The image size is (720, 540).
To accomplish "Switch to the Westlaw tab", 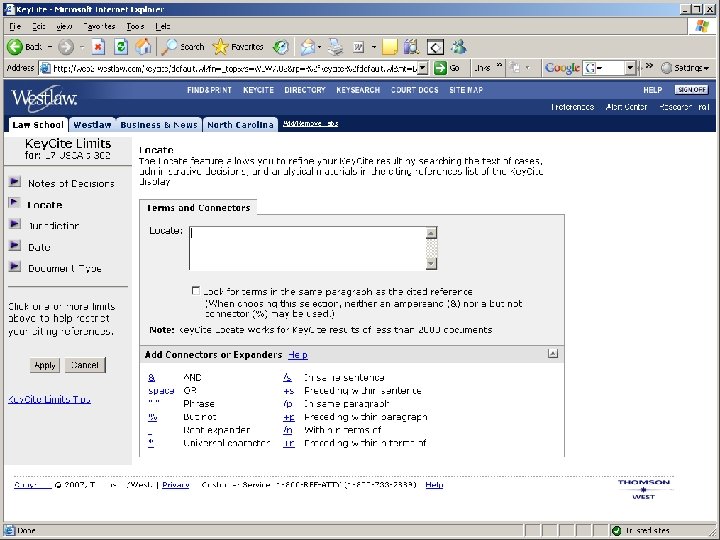I will pyautogui.click(x=92, y=124).
